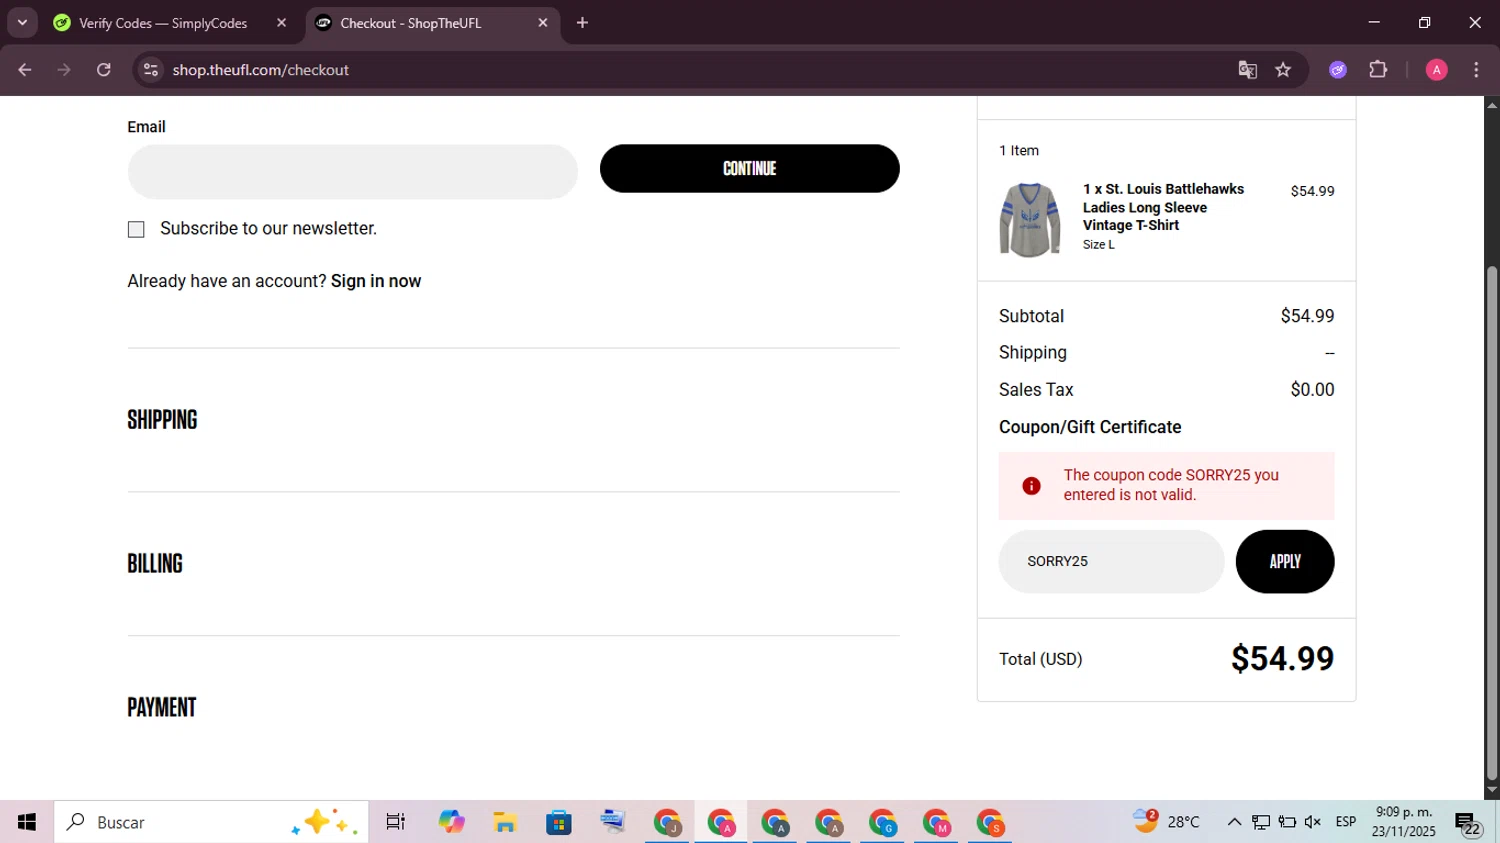Open the notification center with 22 badge
Viewport: 1500px width, 843px height.
[x=1469, y=823]
